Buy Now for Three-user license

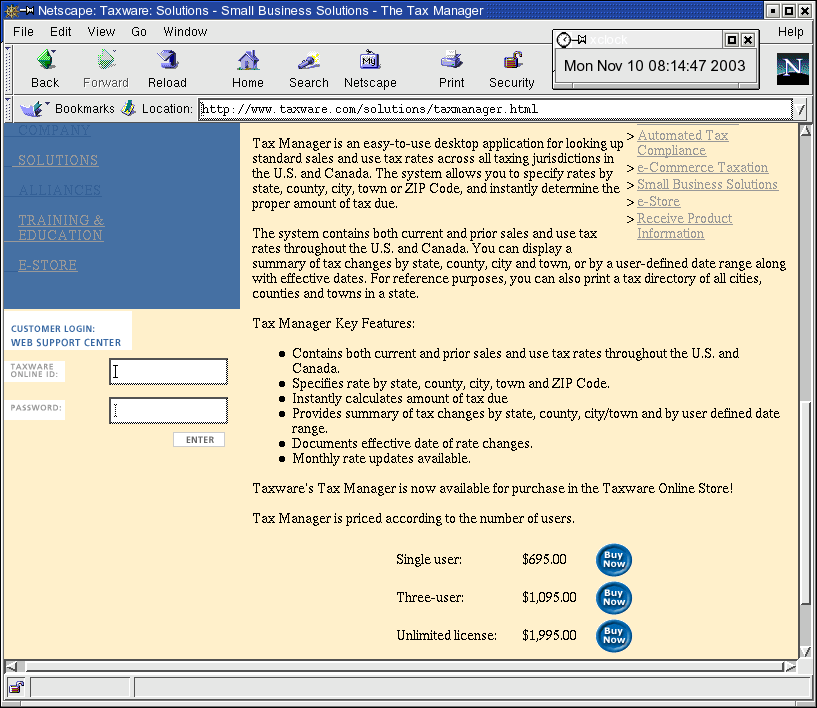pos(614,598)
